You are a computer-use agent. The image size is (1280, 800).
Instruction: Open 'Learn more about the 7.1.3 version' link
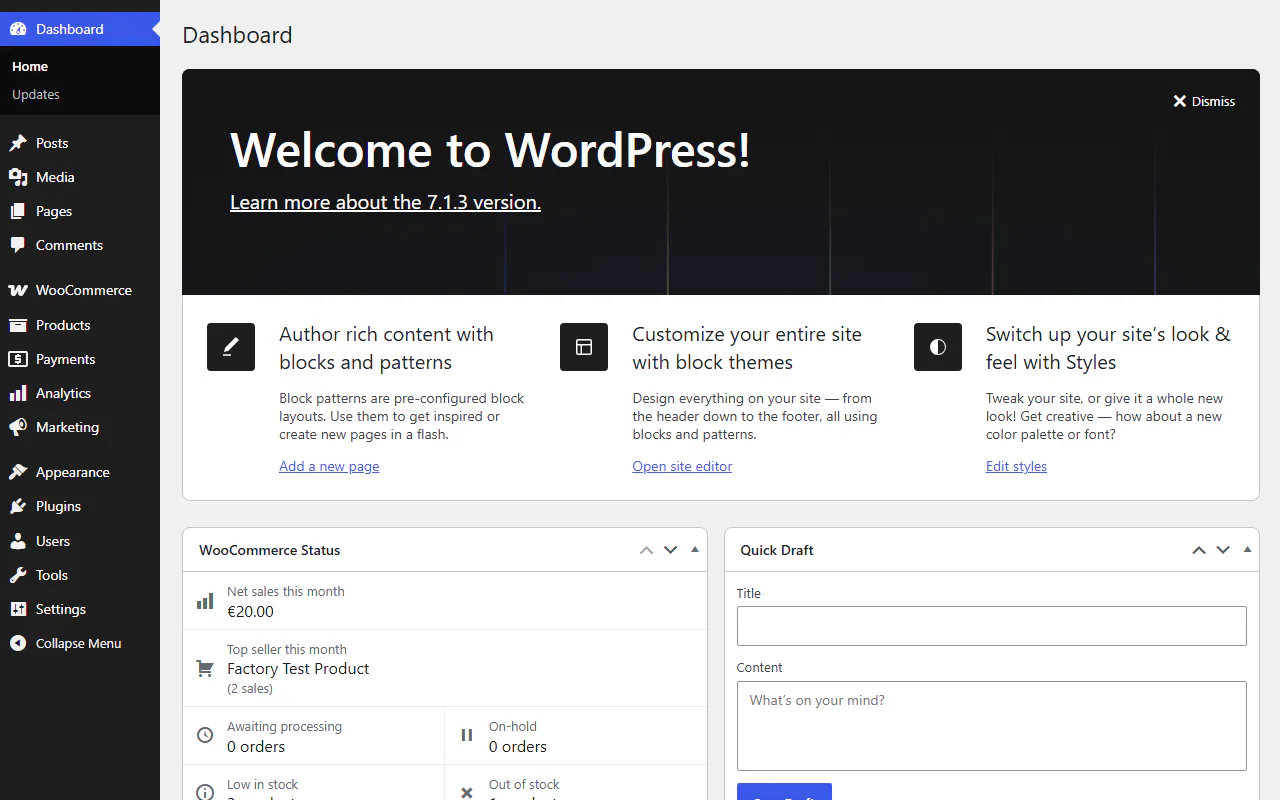tap(385, 202)
